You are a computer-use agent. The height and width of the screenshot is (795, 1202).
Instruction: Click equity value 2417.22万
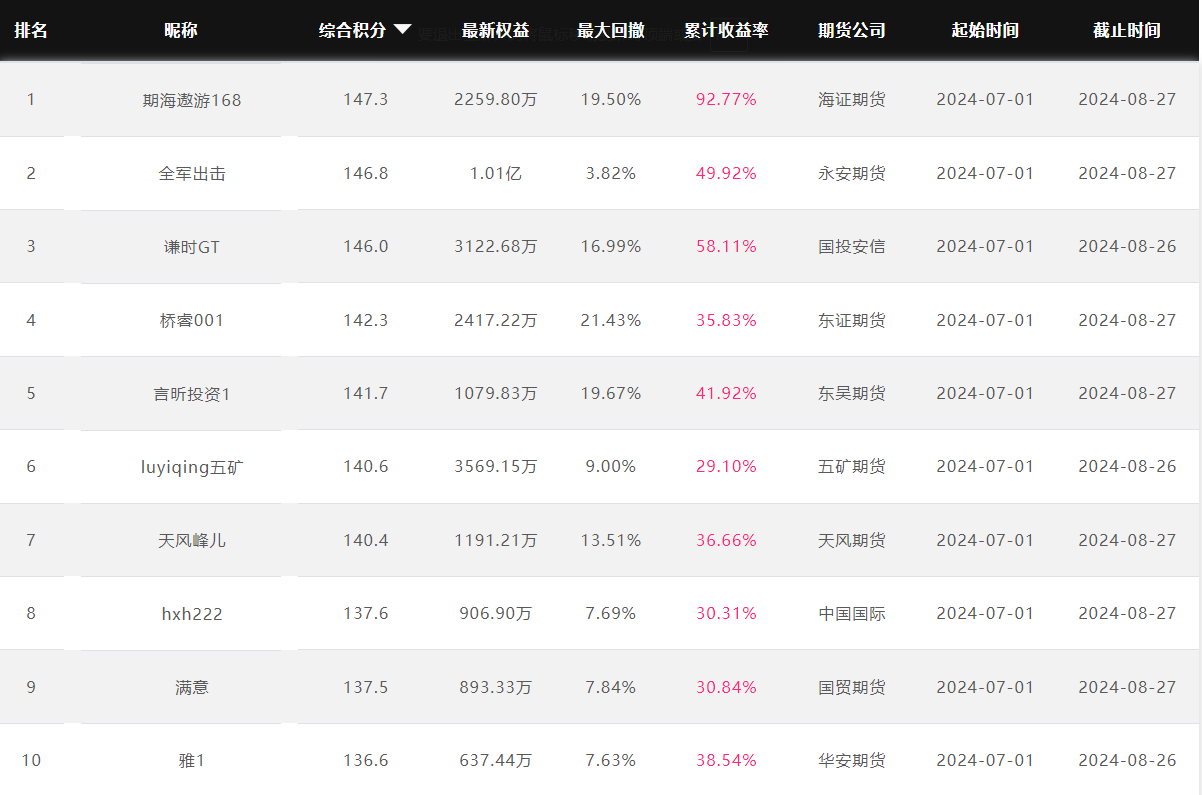click(496, 320)
